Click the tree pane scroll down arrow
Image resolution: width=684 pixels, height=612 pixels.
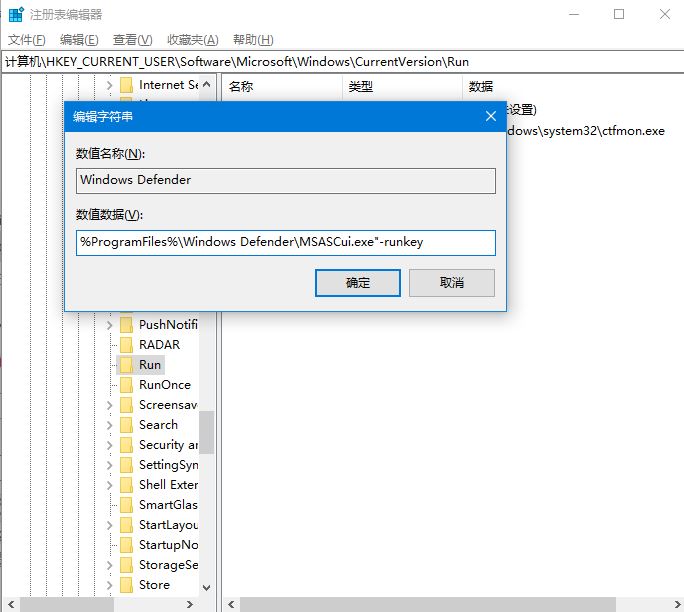tap(207, 588)
